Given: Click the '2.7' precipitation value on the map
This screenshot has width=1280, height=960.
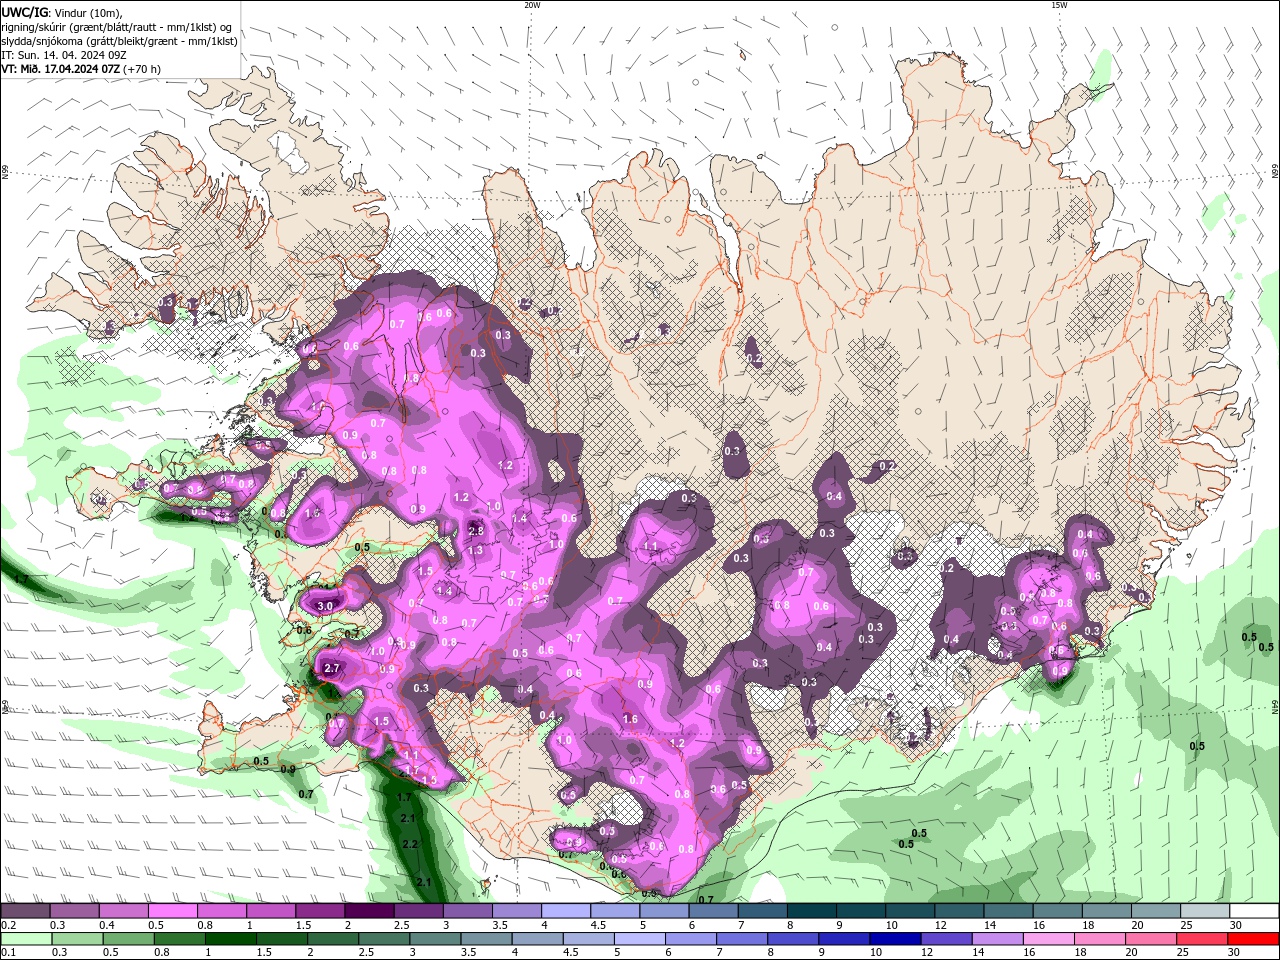Looking at the screenshot, I should click(333, 668).
